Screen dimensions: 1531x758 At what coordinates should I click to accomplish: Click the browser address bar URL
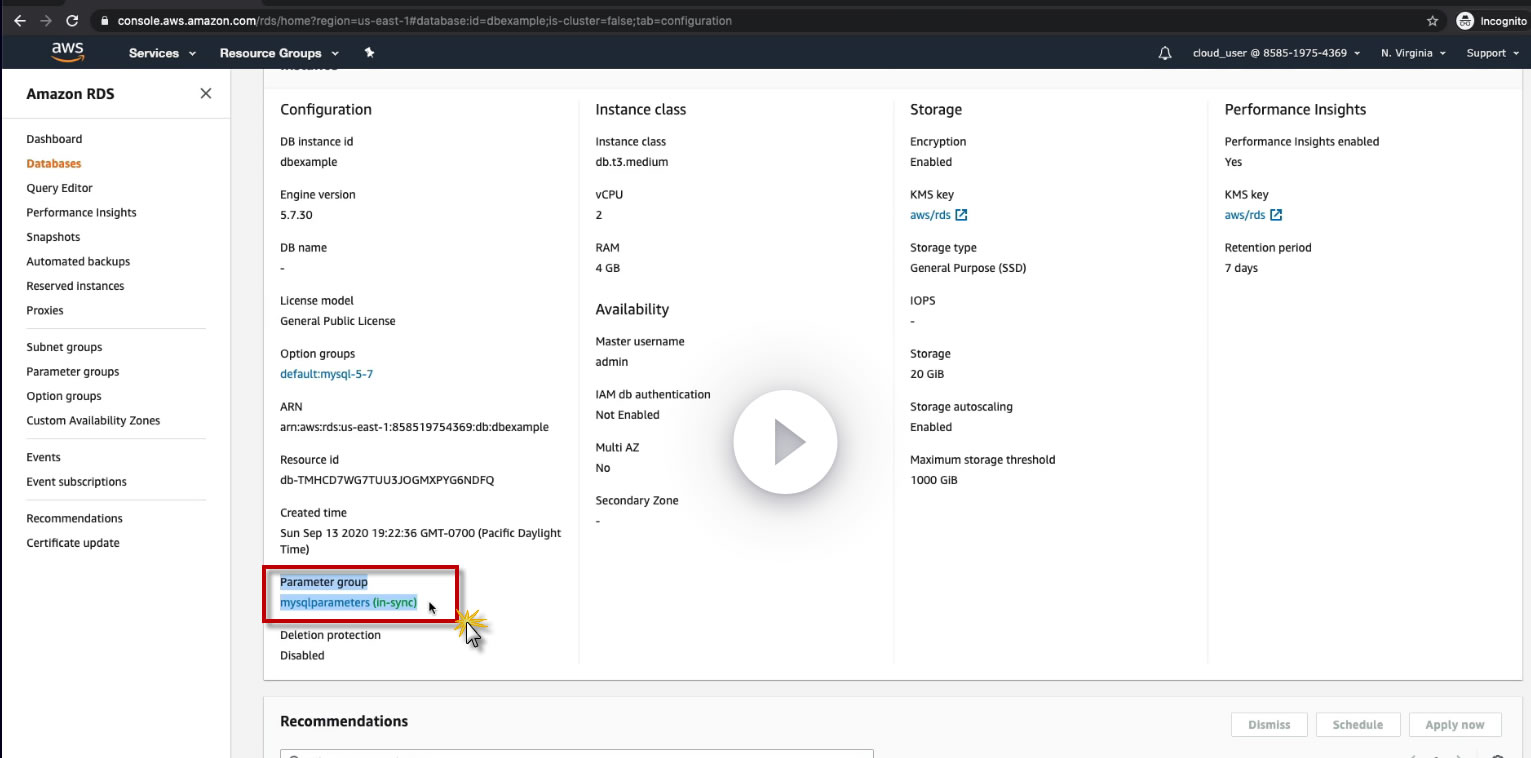coord(424,20)
